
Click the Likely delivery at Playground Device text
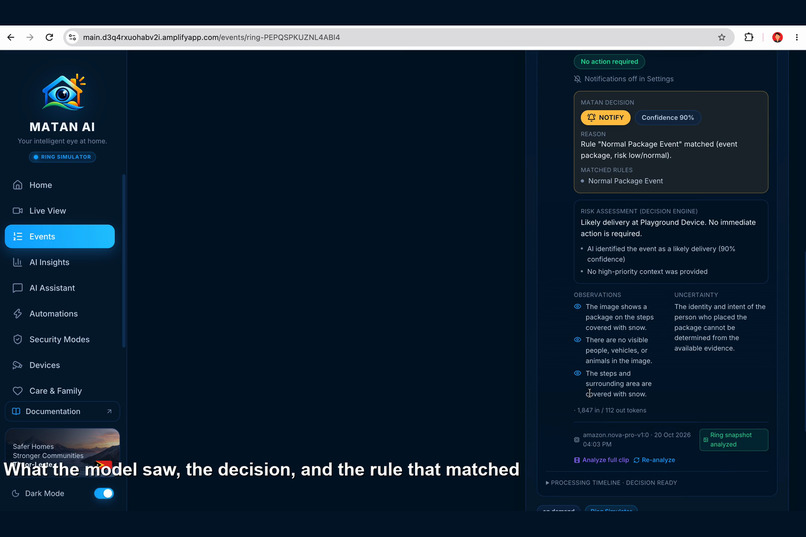click(668, 228)
